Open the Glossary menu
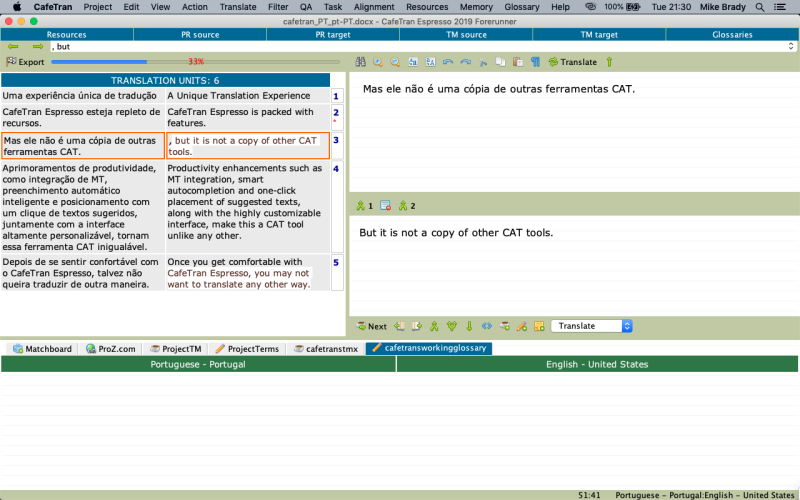This screenshot has height=500, width=800. coord(521,7)
